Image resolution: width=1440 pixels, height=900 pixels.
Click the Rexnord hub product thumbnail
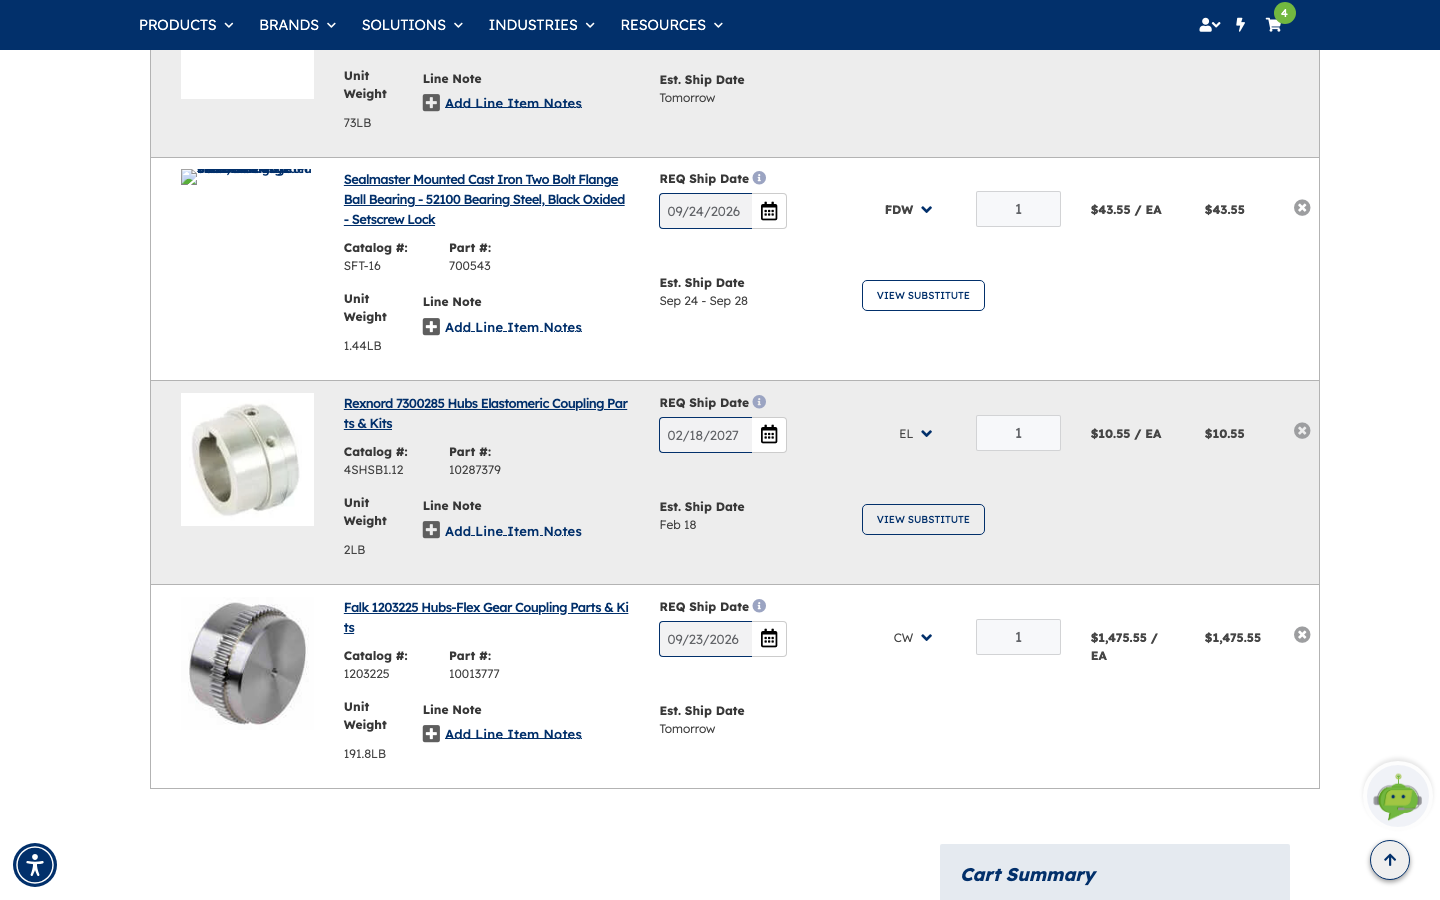tap(247, 460)
